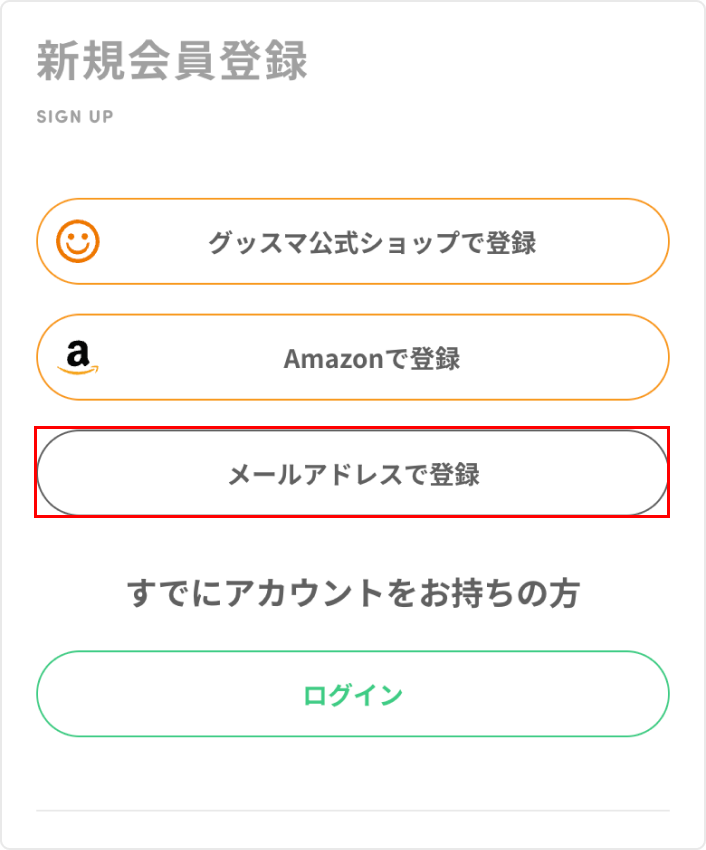Click the すでにアカウントをお持ちの方 heading
The width and height of the screenshot is (706, 850).
(353, 593)
